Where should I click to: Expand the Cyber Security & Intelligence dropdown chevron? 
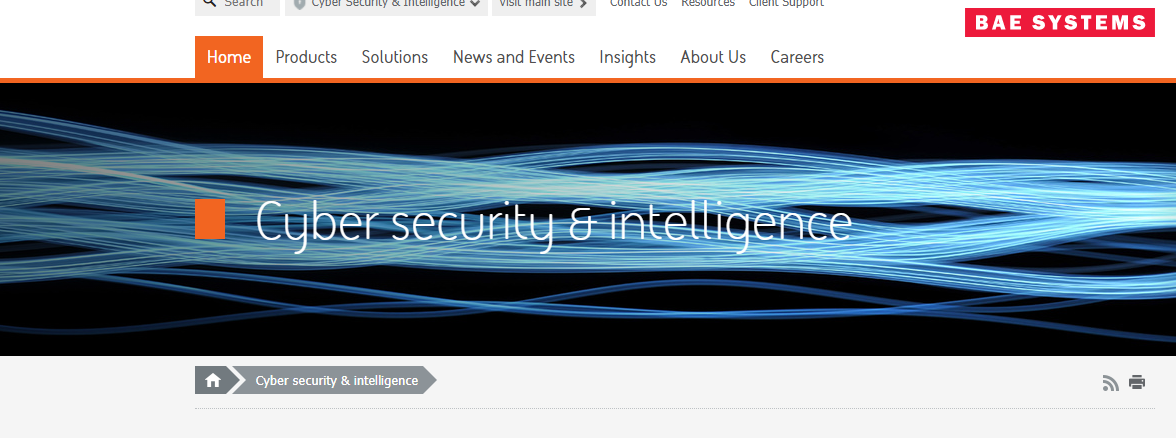coord(476,4)
